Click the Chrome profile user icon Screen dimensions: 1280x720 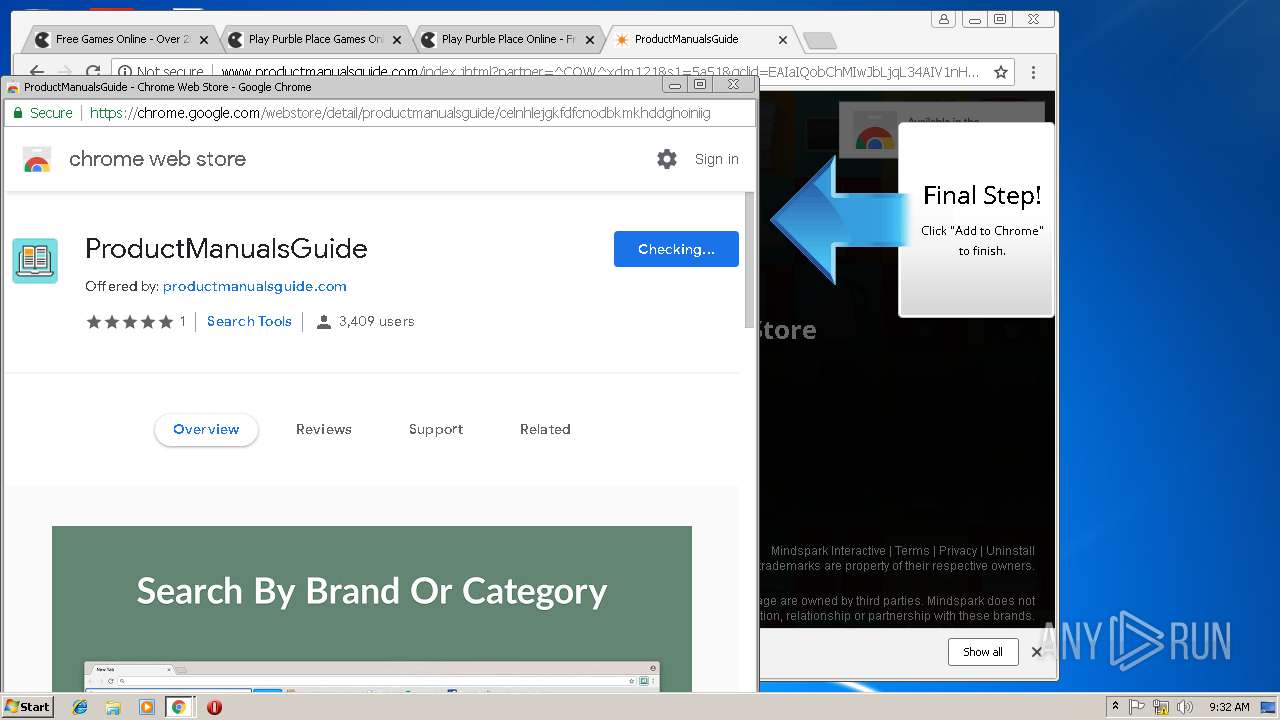943,19
